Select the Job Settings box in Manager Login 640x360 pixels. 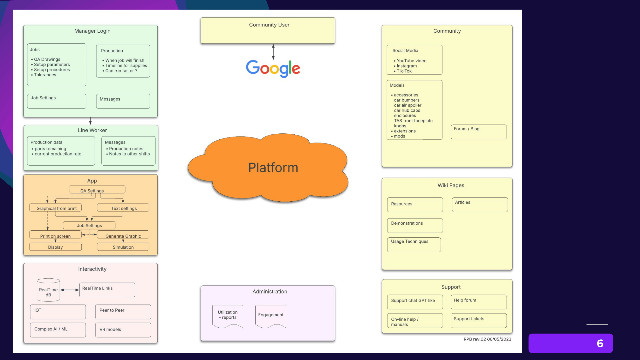click(x=57, y=101)
